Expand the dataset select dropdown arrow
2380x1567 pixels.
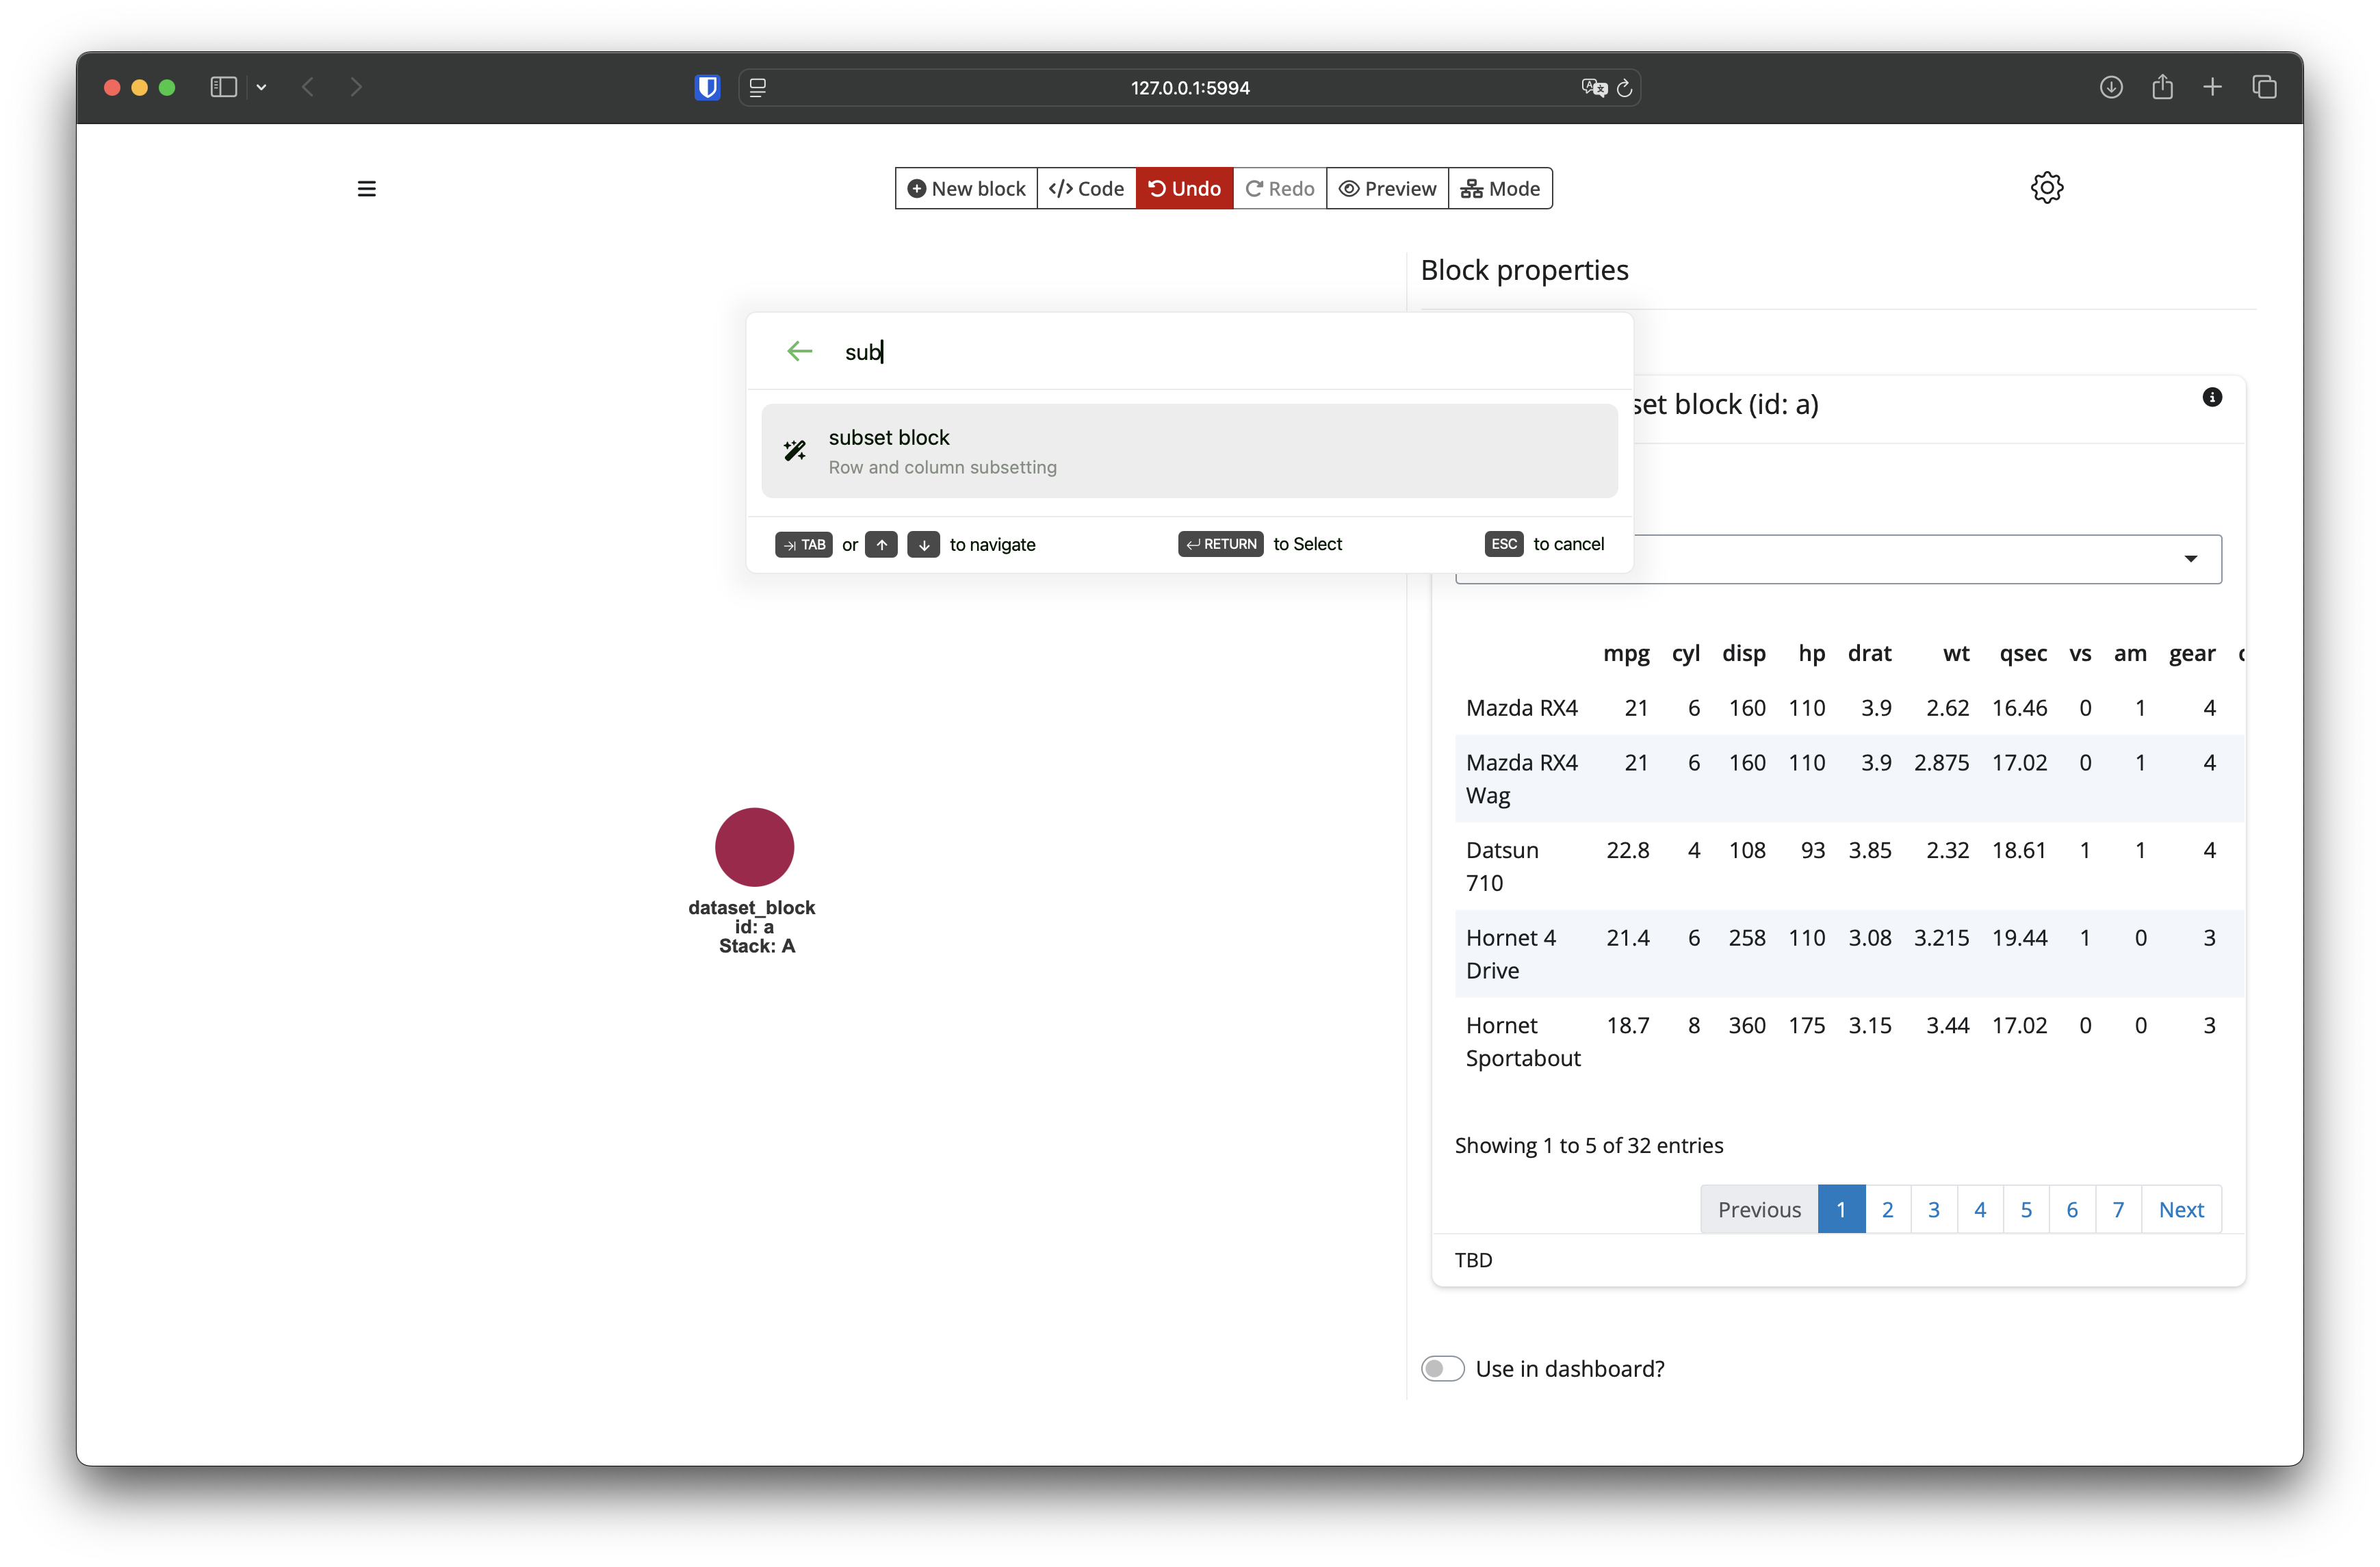[2190, 559]
